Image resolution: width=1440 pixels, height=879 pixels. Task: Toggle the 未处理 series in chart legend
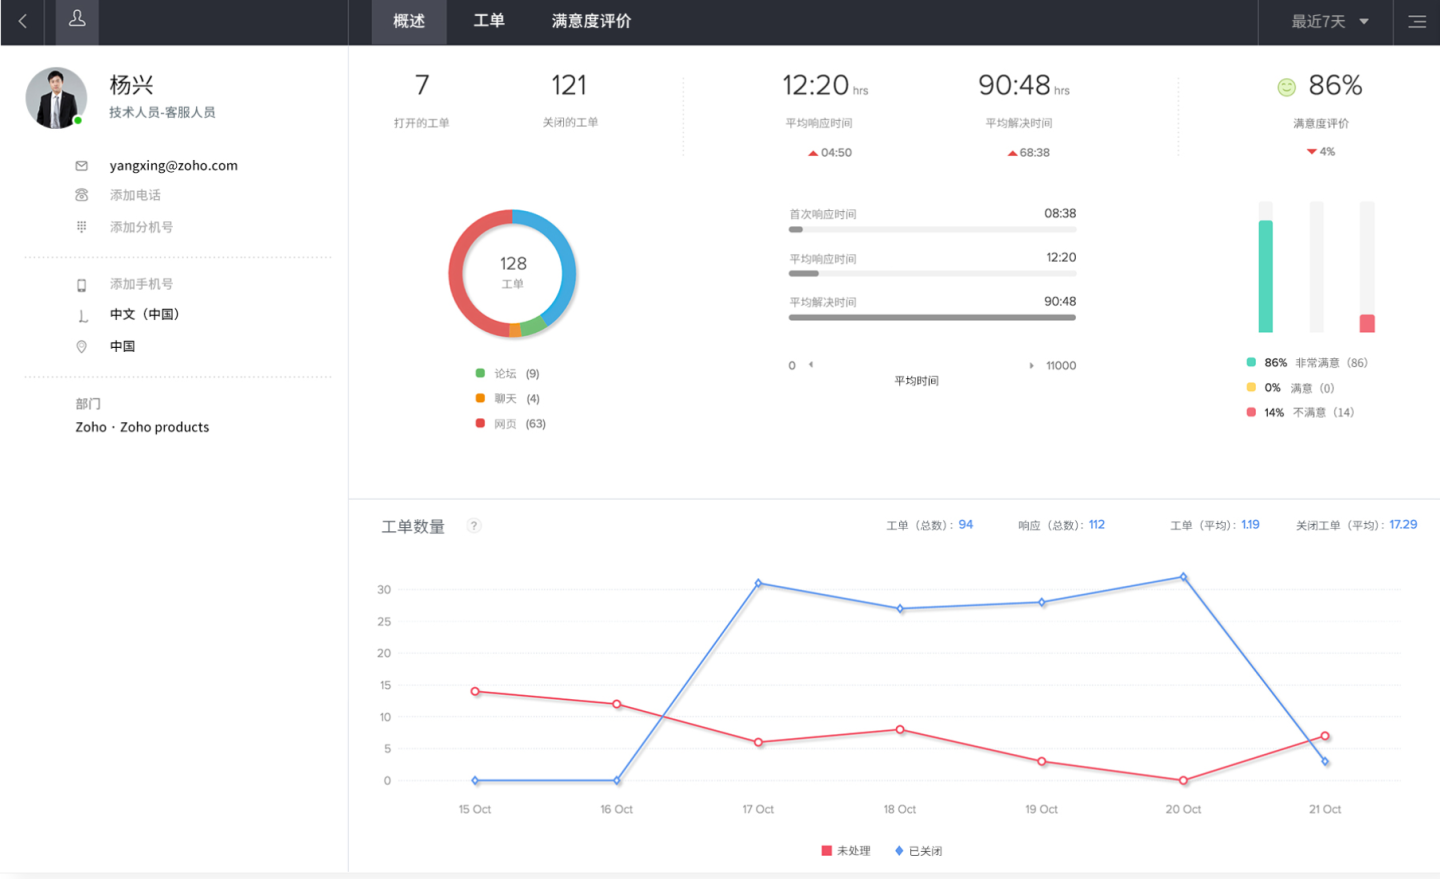(846, 851)
